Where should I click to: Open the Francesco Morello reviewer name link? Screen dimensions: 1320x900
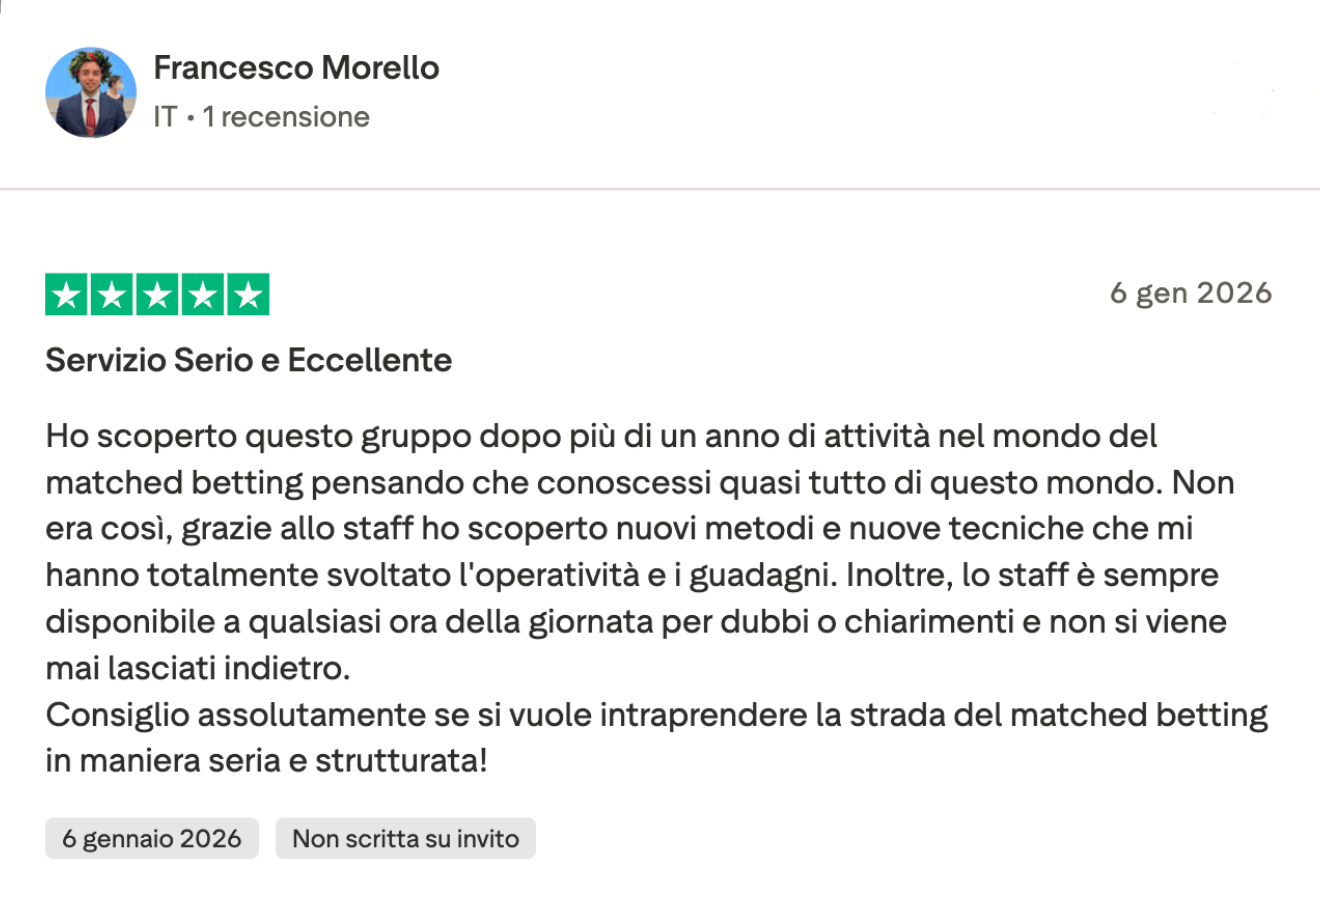coord(296,68)
